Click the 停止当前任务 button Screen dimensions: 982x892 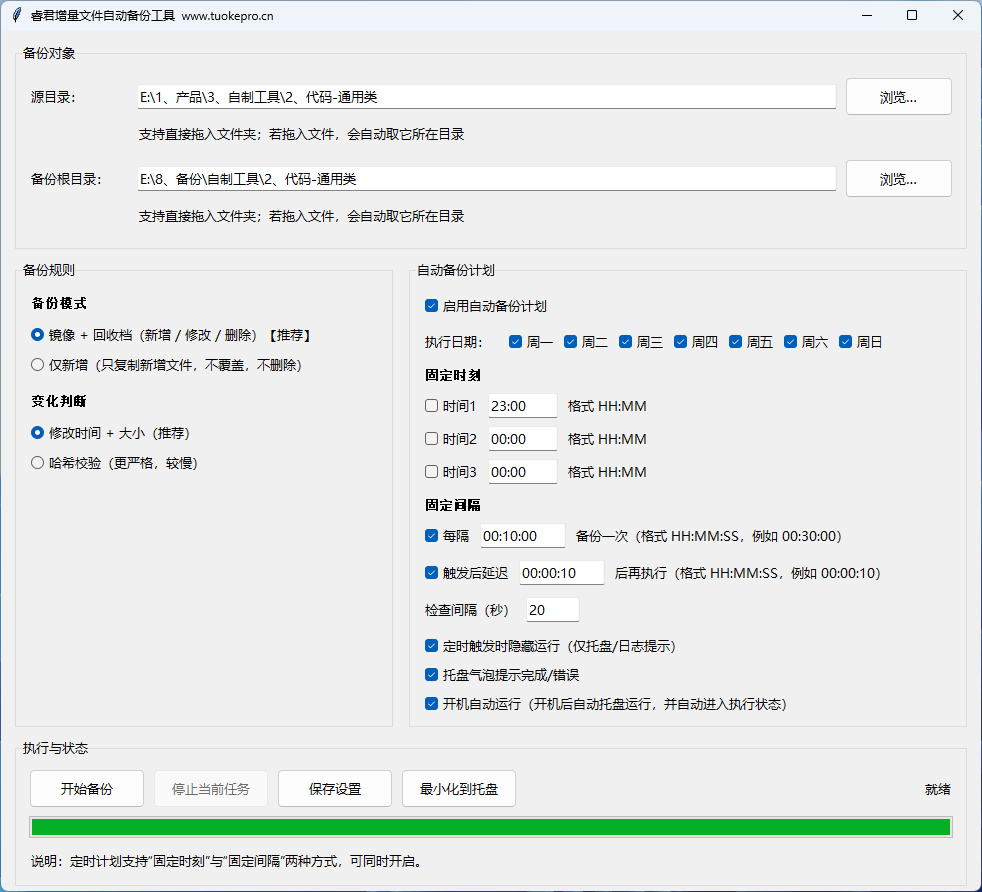(211, 789)
